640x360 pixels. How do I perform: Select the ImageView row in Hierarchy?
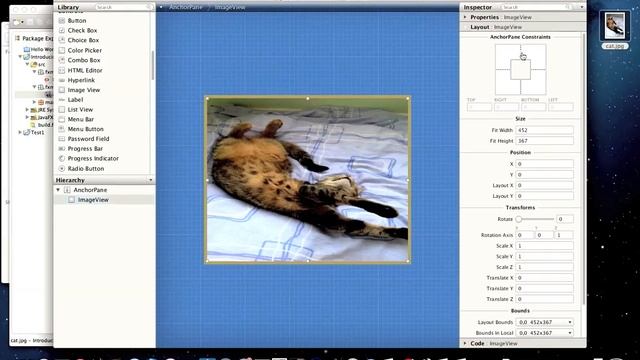pos(104,200)
